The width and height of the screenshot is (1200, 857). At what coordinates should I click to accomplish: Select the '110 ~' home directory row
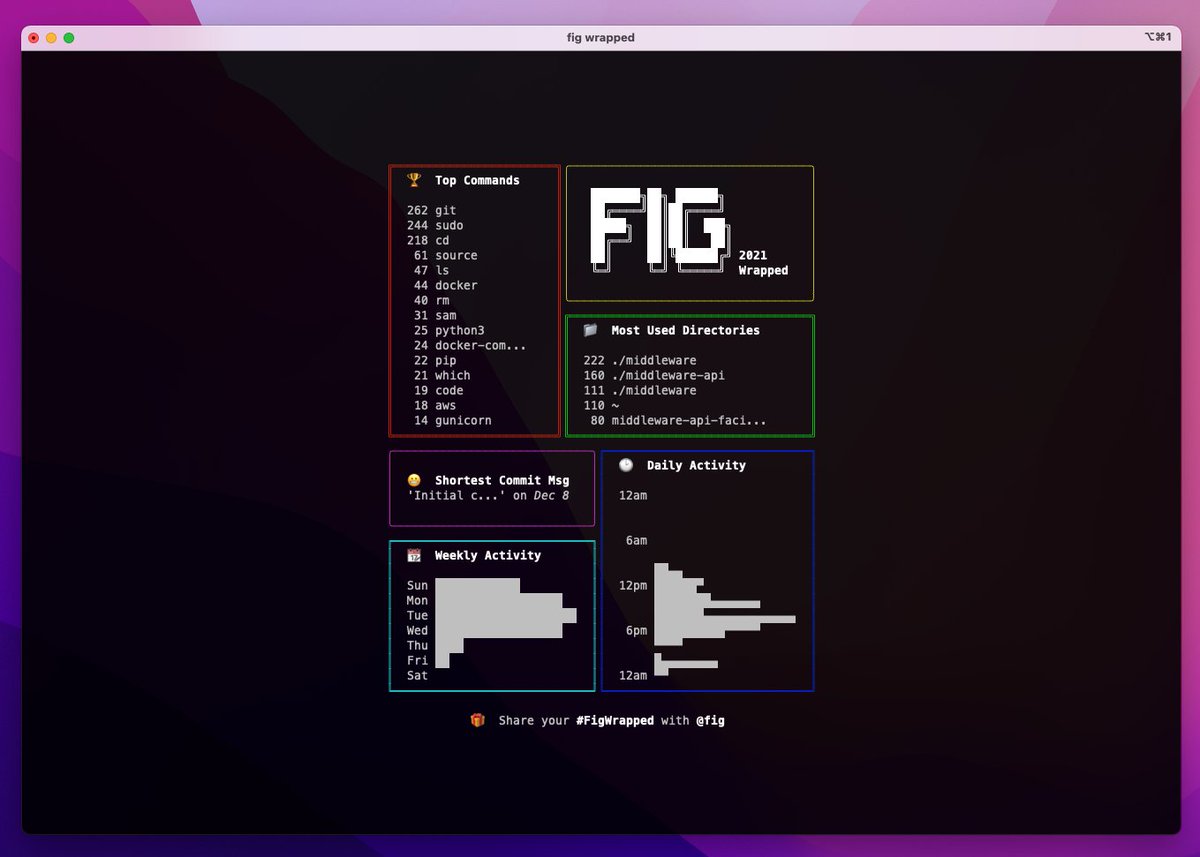601,405
